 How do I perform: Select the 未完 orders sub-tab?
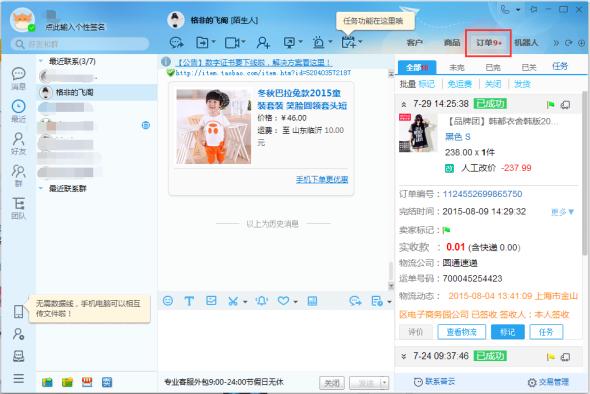pos(457,67)
